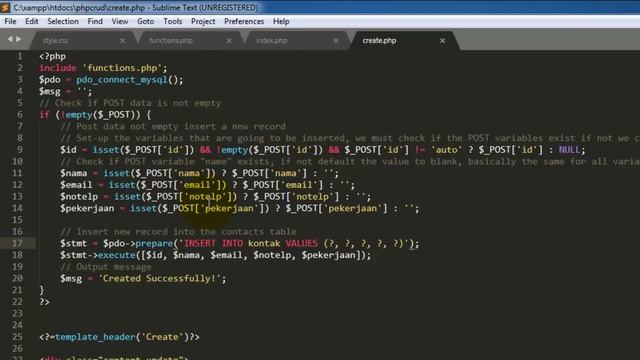Image resolution: width=640 pixels, height=360 pixels.
Task: Click $email variable on line 12
Action: click(x=76, y=185)
